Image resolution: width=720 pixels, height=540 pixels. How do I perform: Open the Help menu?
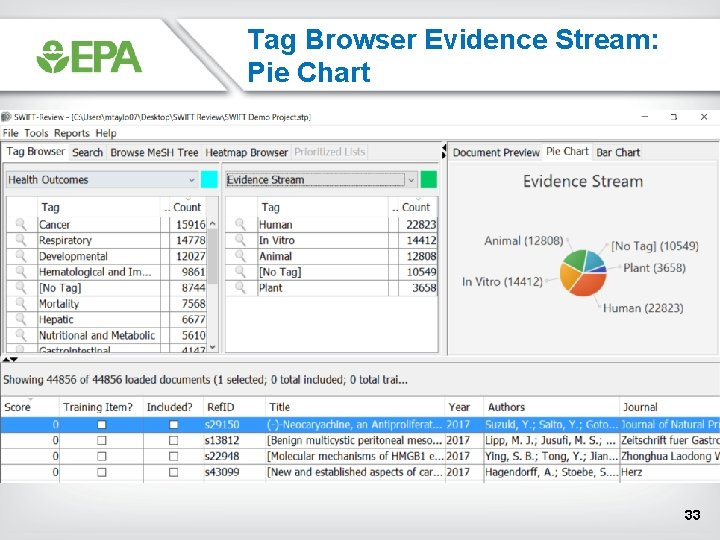pos(106,133)
